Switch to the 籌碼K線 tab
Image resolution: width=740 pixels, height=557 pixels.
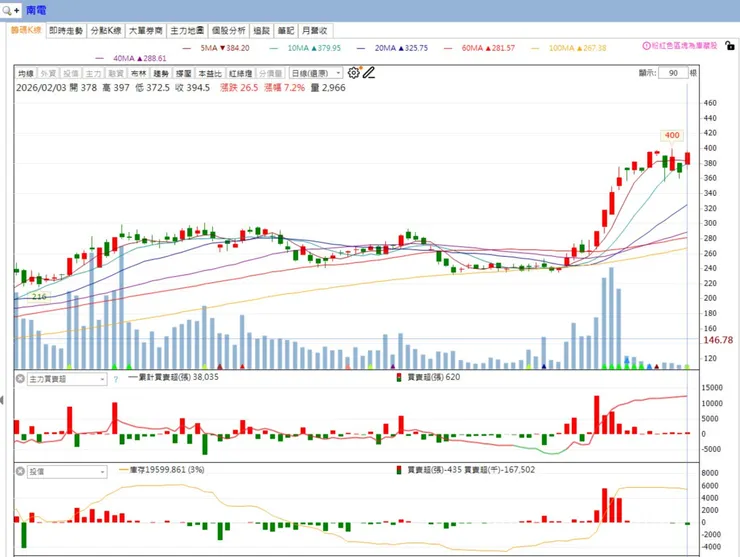tap(26, 30)
